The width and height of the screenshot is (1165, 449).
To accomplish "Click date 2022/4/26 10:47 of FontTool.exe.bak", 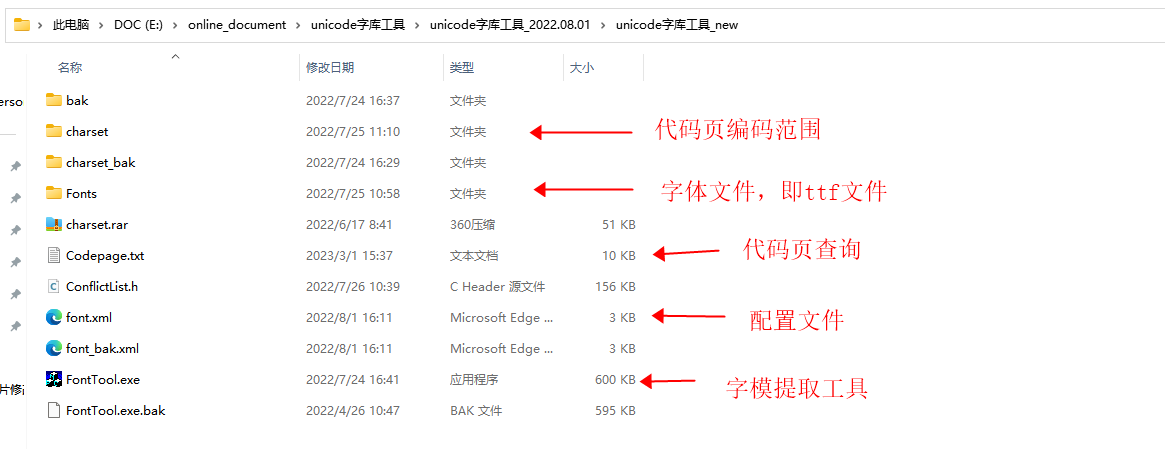I will click(353, 410).
